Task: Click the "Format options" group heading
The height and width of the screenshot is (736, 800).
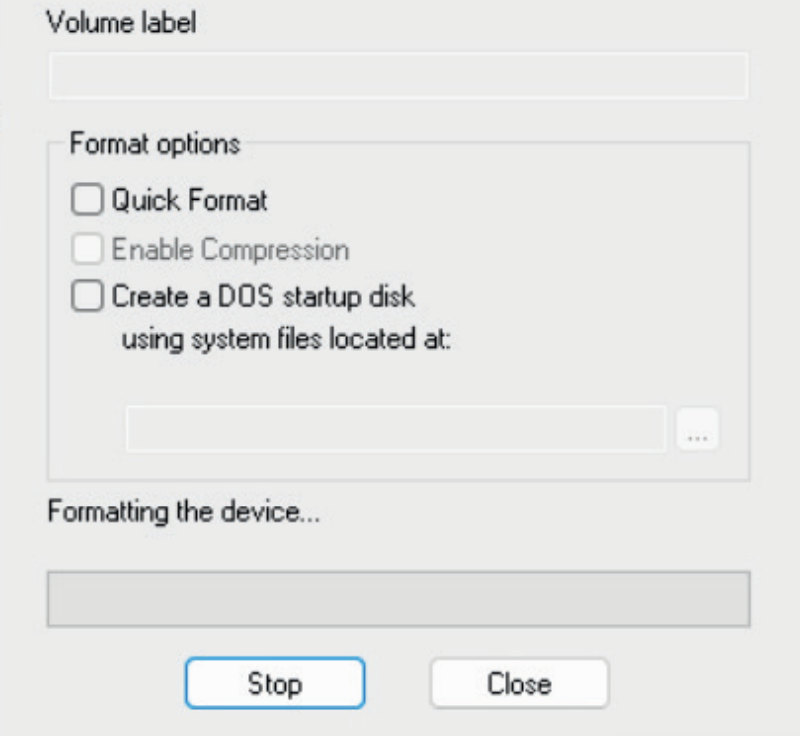Action: pos(155,144)
